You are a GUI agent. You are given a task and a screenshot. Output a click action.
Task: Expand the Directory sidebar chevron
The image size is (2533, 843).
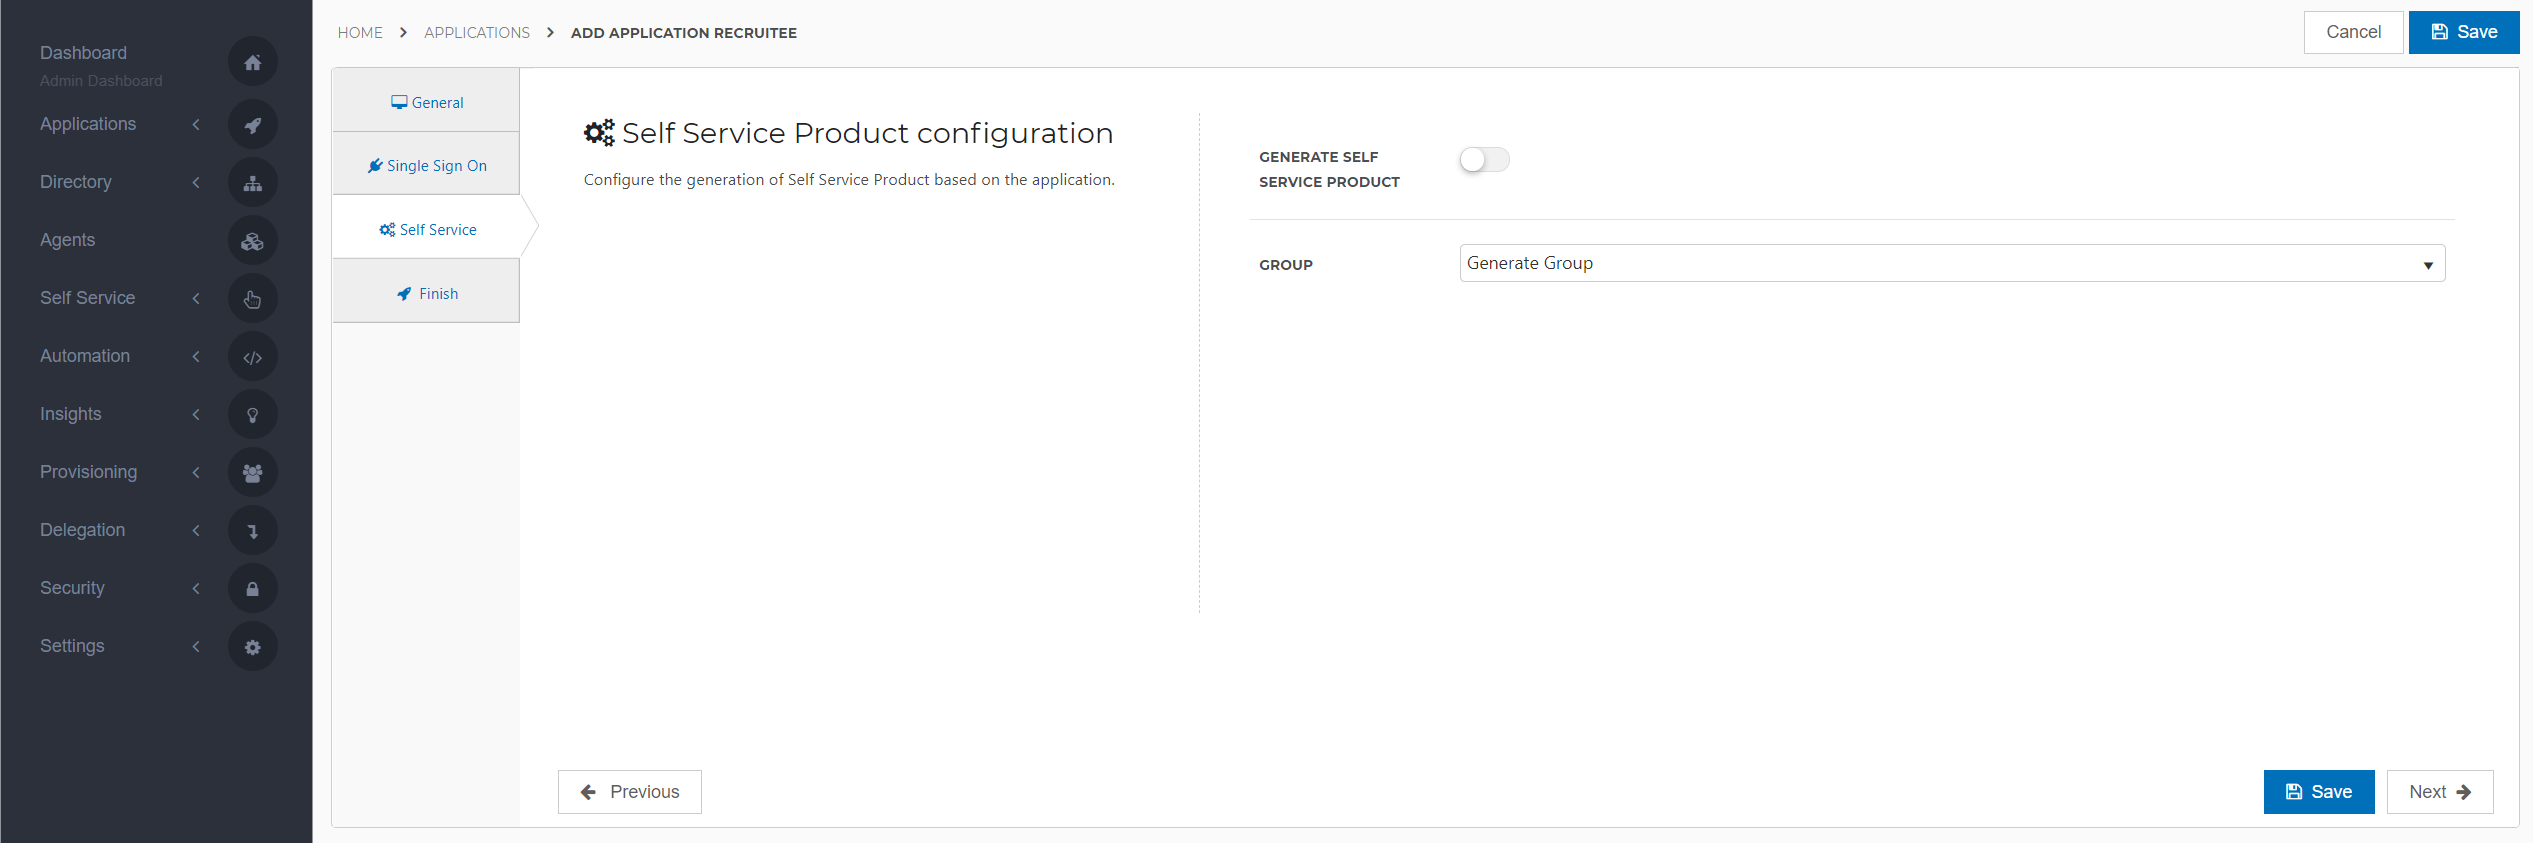click(196, 182)
